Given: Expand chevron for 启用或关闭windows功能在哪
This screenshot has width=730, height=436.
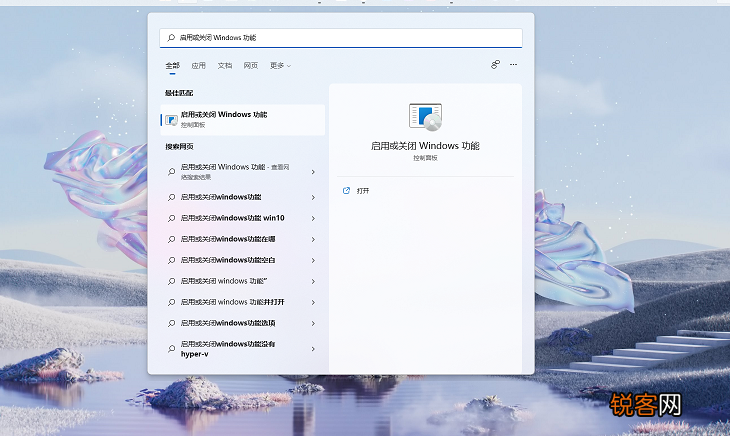Looking at the screenshot, I should coord(313,239).
